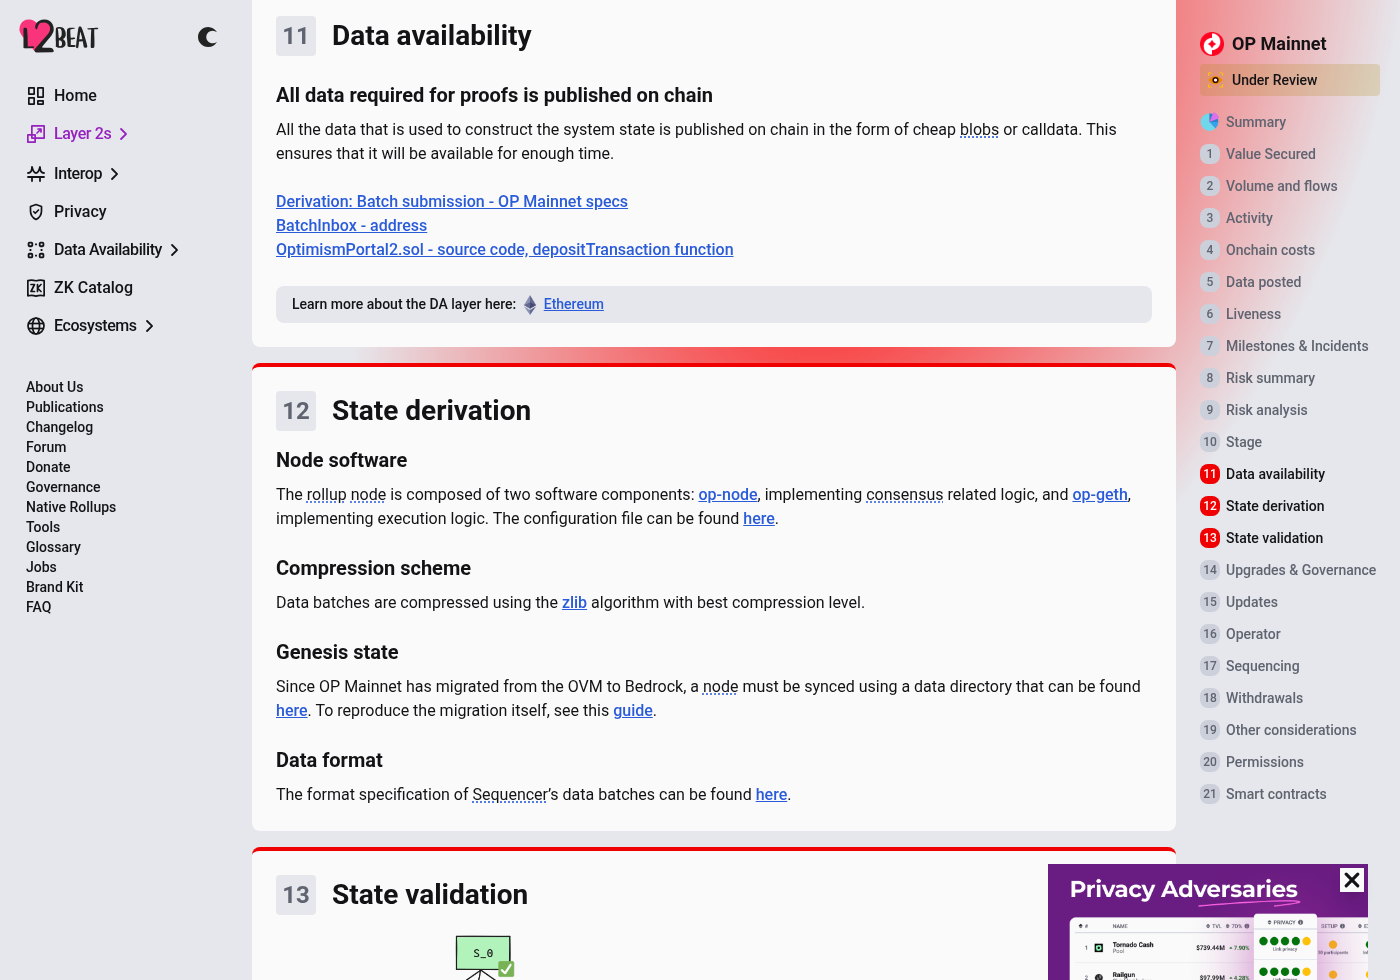Click the Privacy shield icon
Screen dimensions: 1400x980
pos(36,212)
